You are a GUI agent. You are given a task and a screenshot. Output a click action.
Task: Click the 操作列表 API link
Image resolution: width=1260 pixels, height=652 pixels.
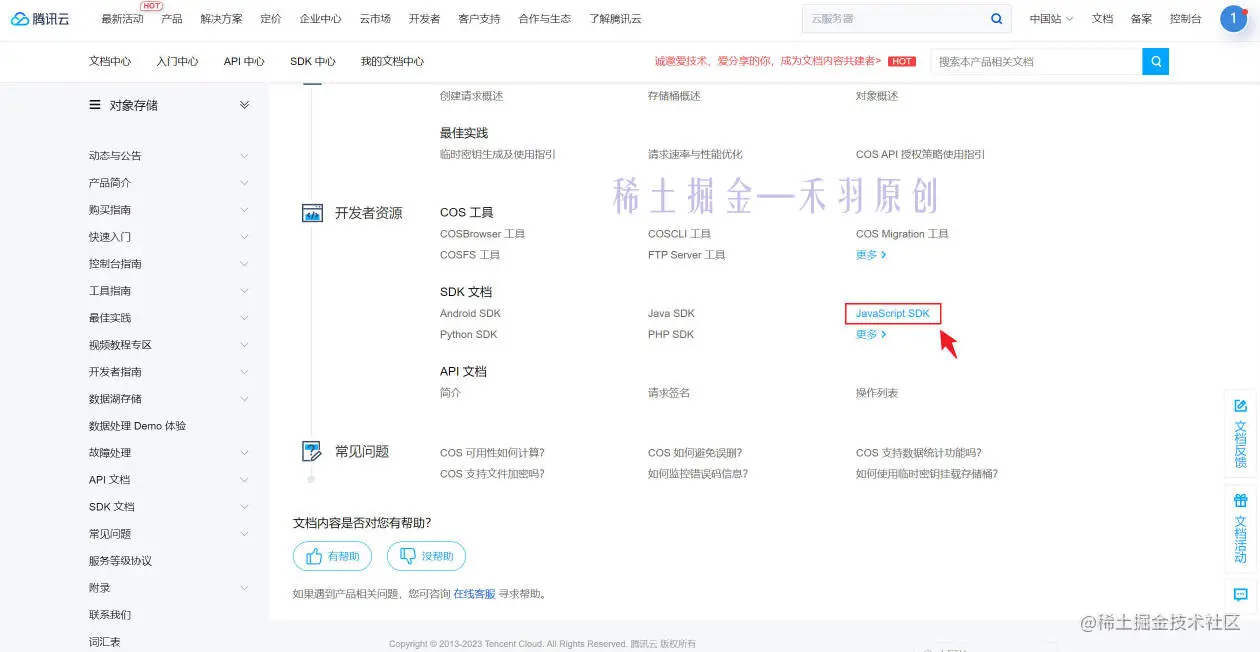click(x=877, y=393)
